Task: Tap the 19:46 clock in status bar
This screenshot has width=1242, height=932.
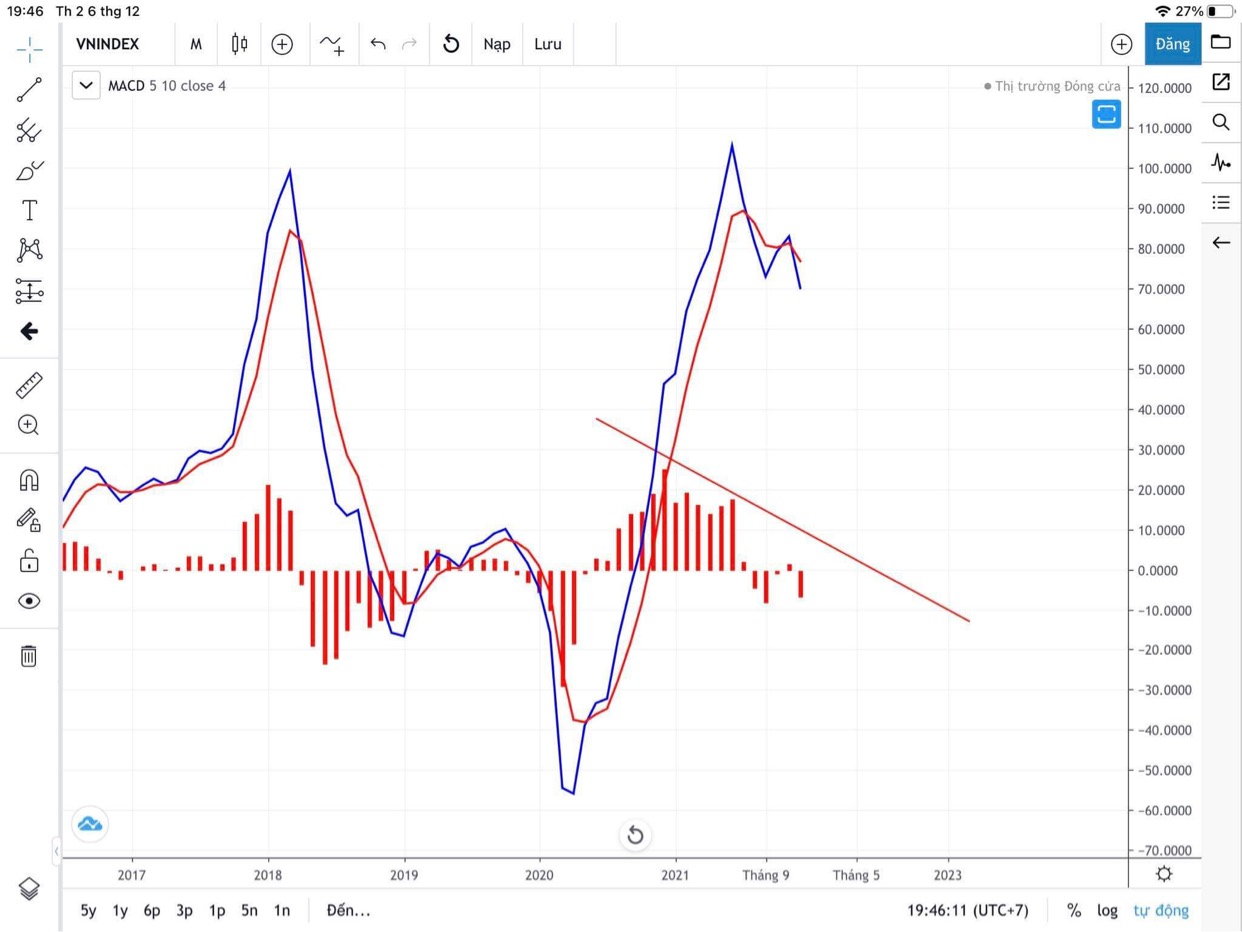Action: coord(25,11)
